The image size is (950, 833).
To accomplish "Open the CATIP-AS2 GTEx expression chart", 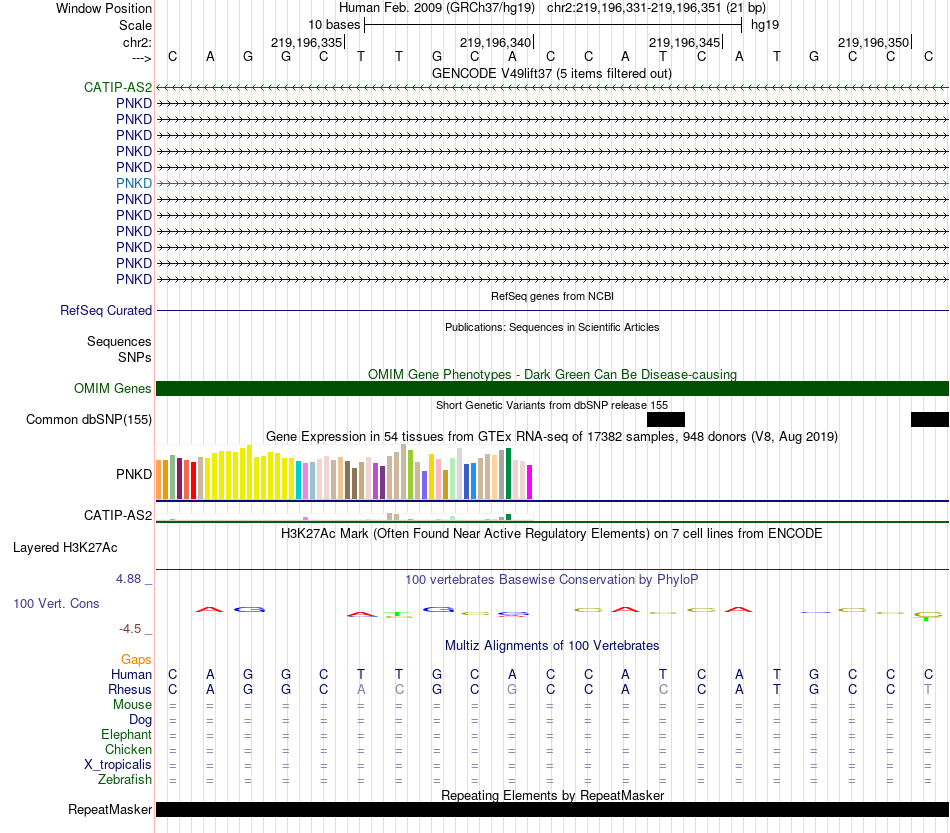I will point(344,517).
